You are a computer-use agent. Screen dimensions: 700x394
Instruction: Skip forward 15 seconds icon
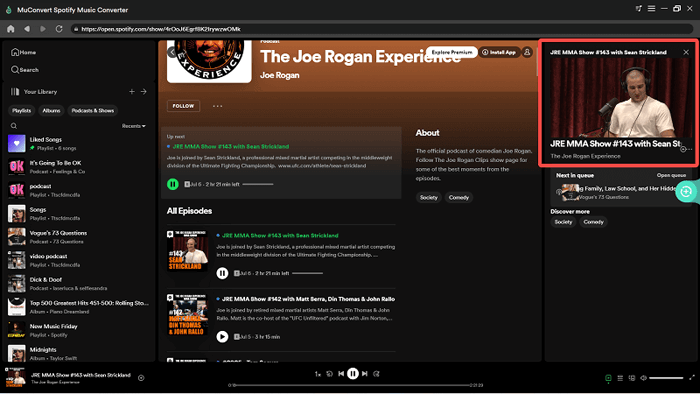(x=376, y=374)
